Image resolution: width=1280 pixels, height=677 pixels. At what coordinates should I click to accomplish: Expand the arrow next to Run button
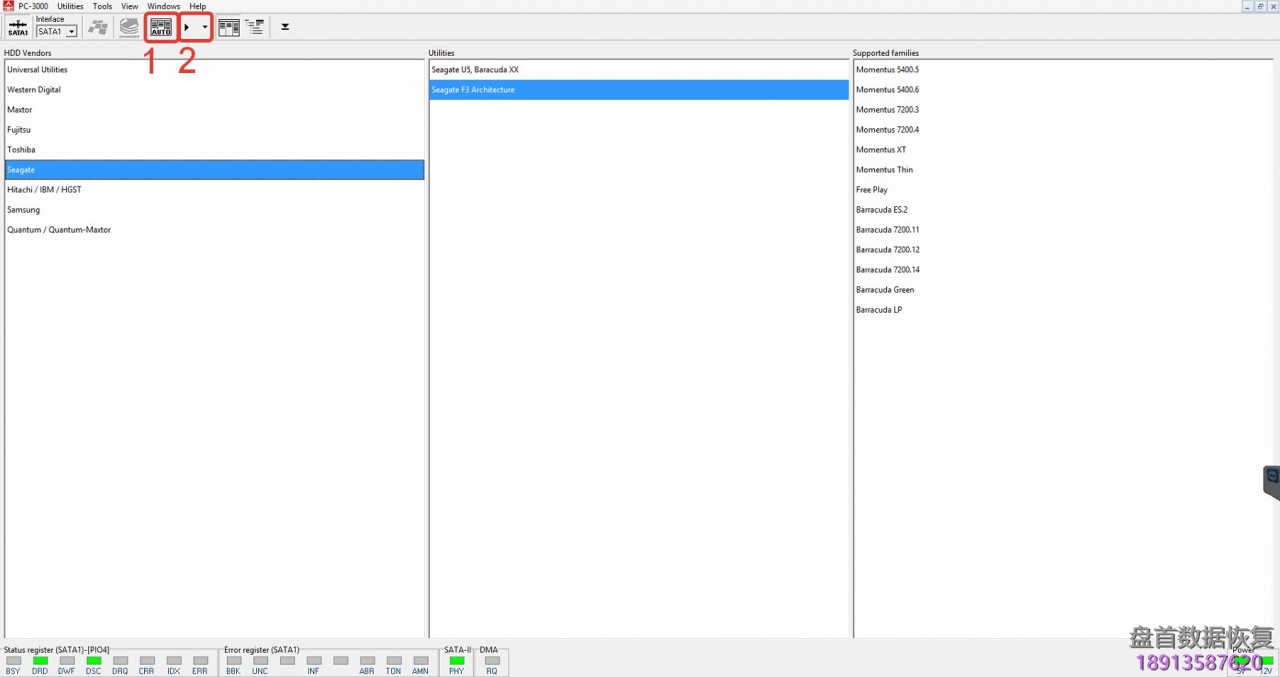click(x=205, y=28)
